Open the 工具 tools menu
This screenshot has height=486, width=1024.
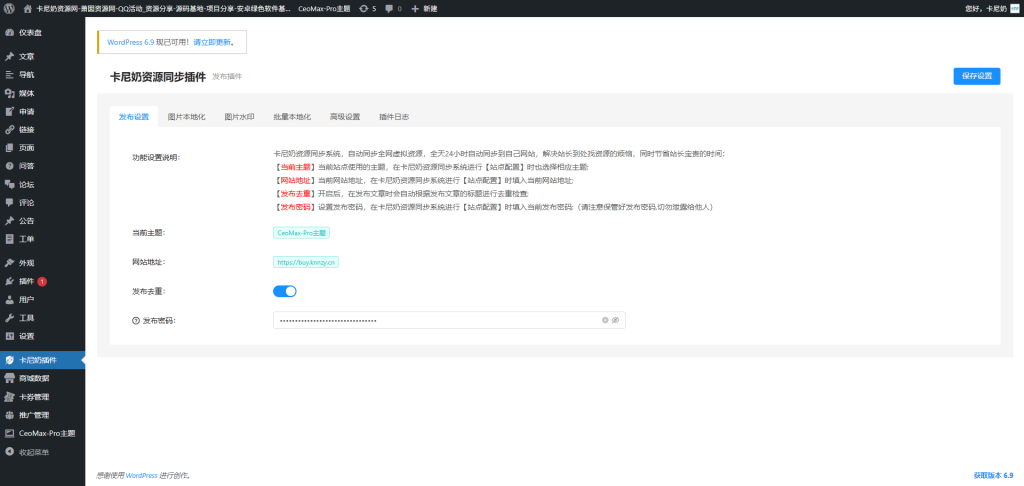tap(42, 318)
